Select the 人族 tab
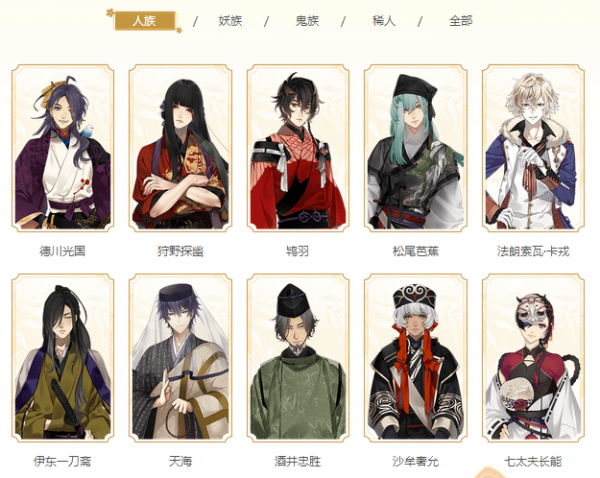The width and height of the screenshot is (600, 478). pyautogui.click(x=145, y=21)
